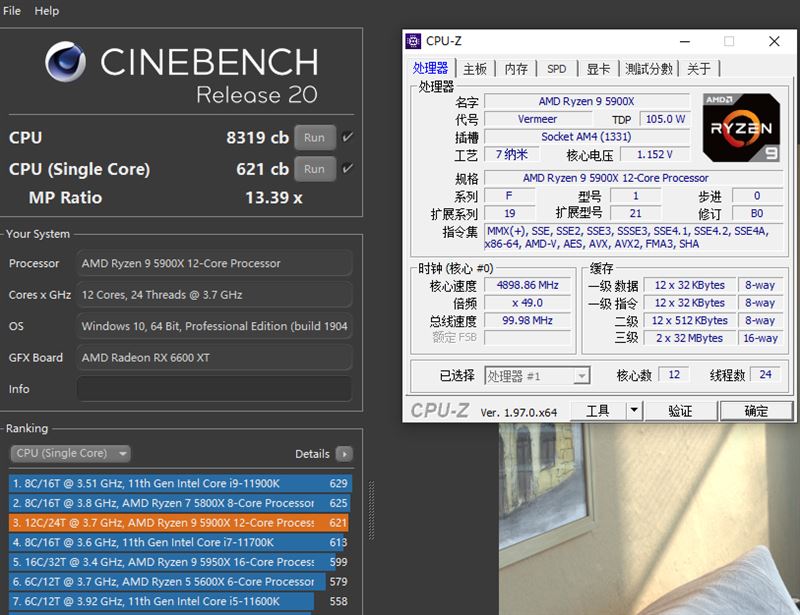Click the 确定 button in CPU-Z
The image size is (800, 615).
click(756, 411)
